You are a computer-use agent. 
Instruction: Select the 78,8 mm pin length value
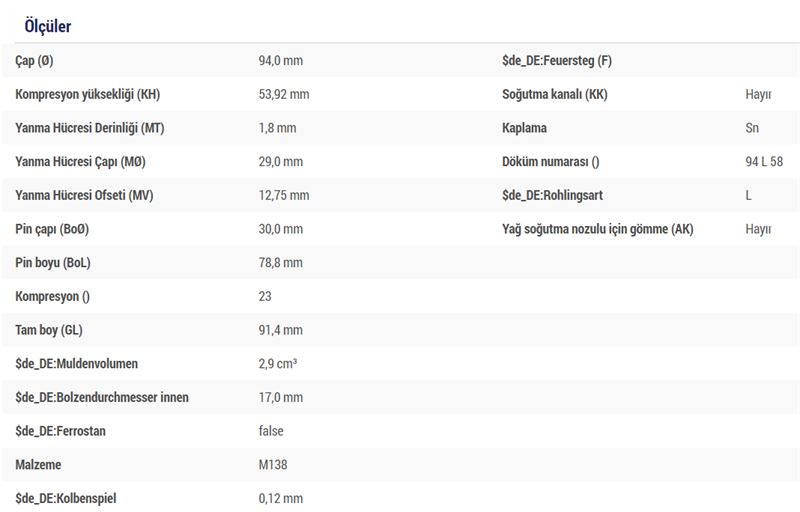click(280, 263)
